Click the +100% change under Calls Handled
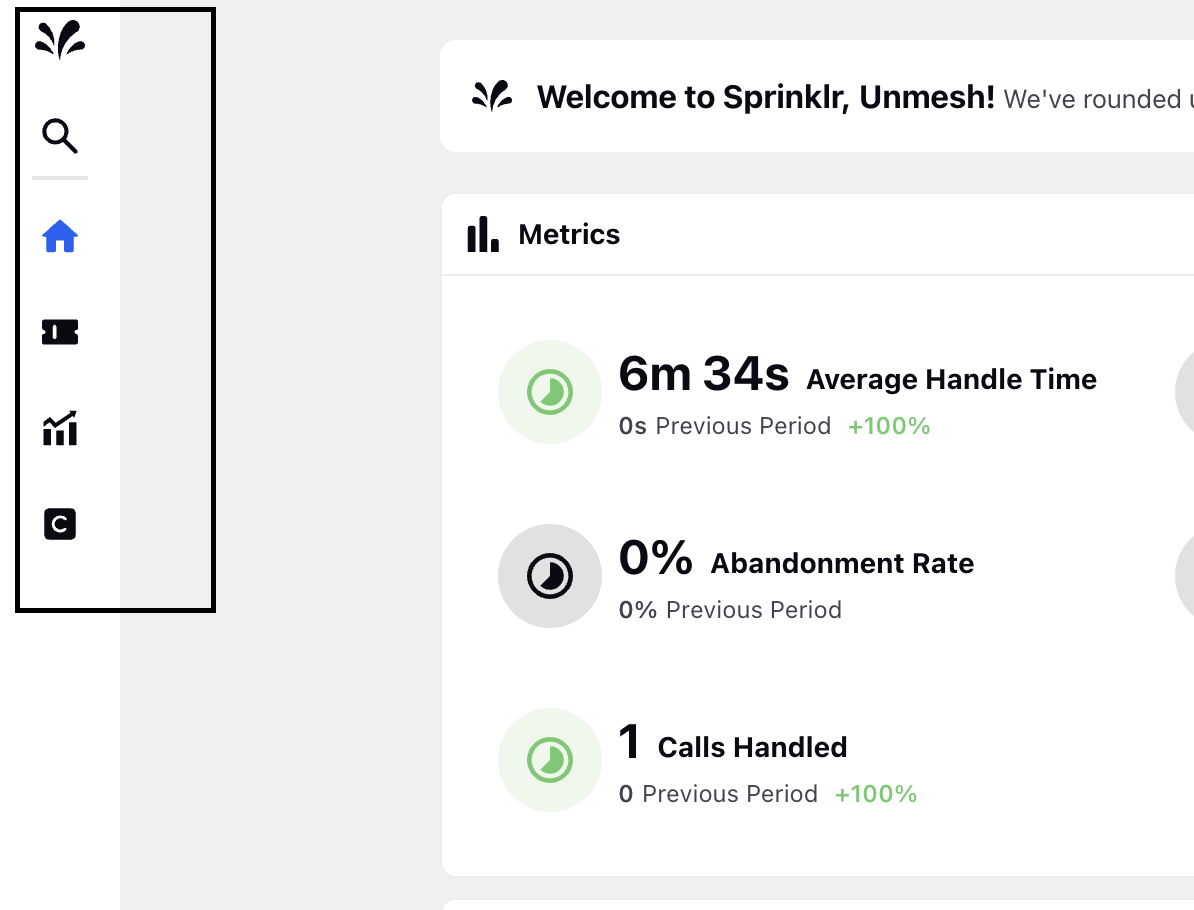 [x=876, y=794]
